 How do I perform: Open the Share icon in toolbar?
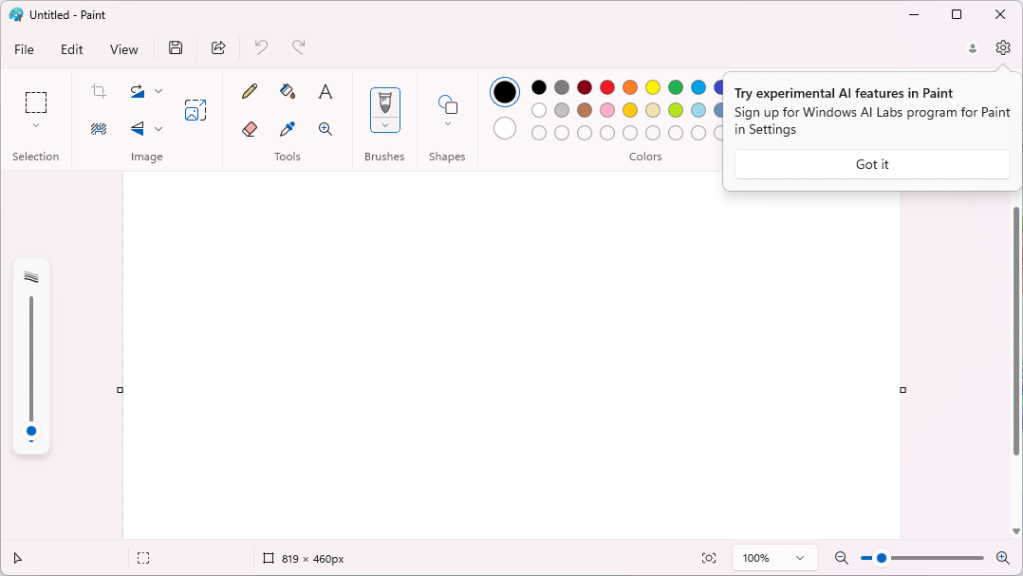click(x=218, y=48)
